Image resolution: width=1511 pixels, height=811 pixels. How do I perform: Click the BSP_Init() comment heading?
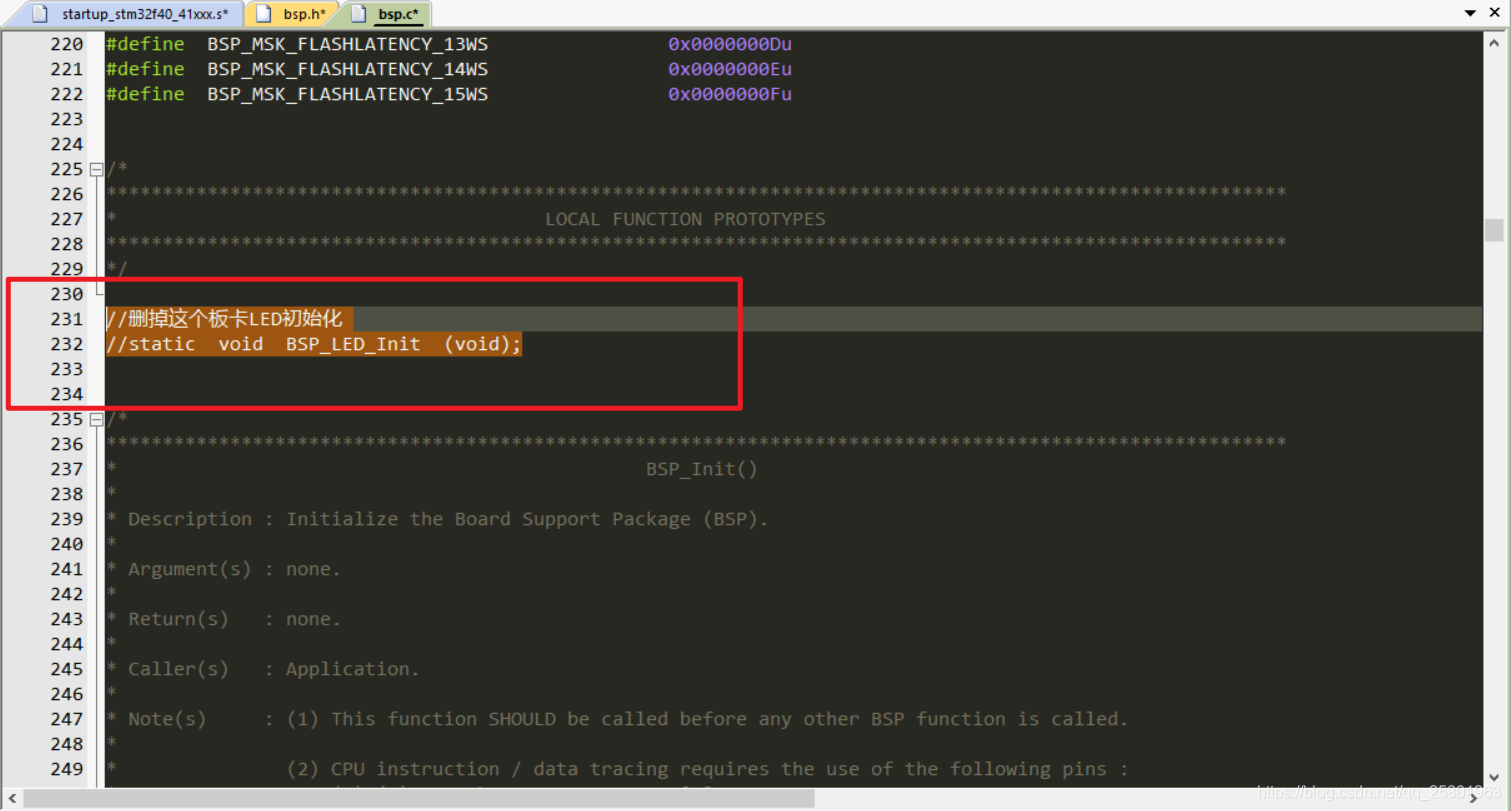pos(702,469)
